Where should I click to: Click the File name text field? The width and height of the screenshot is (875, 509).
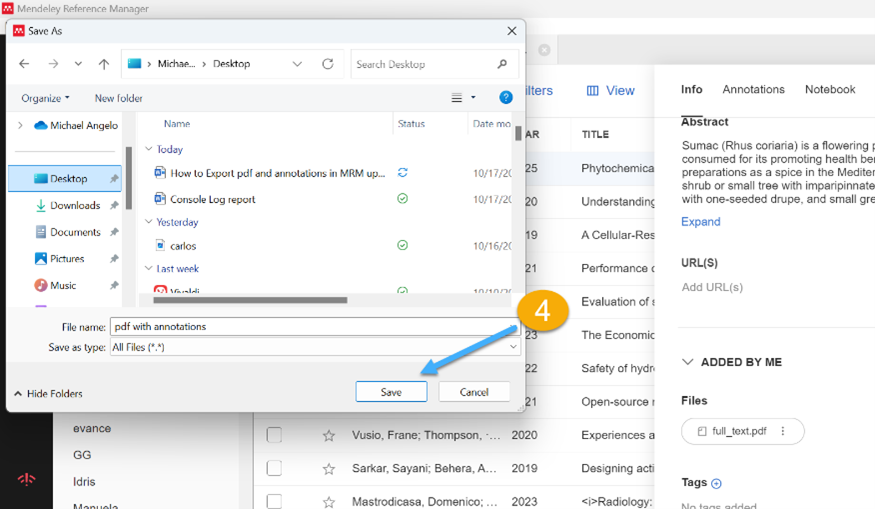[315, 327]
